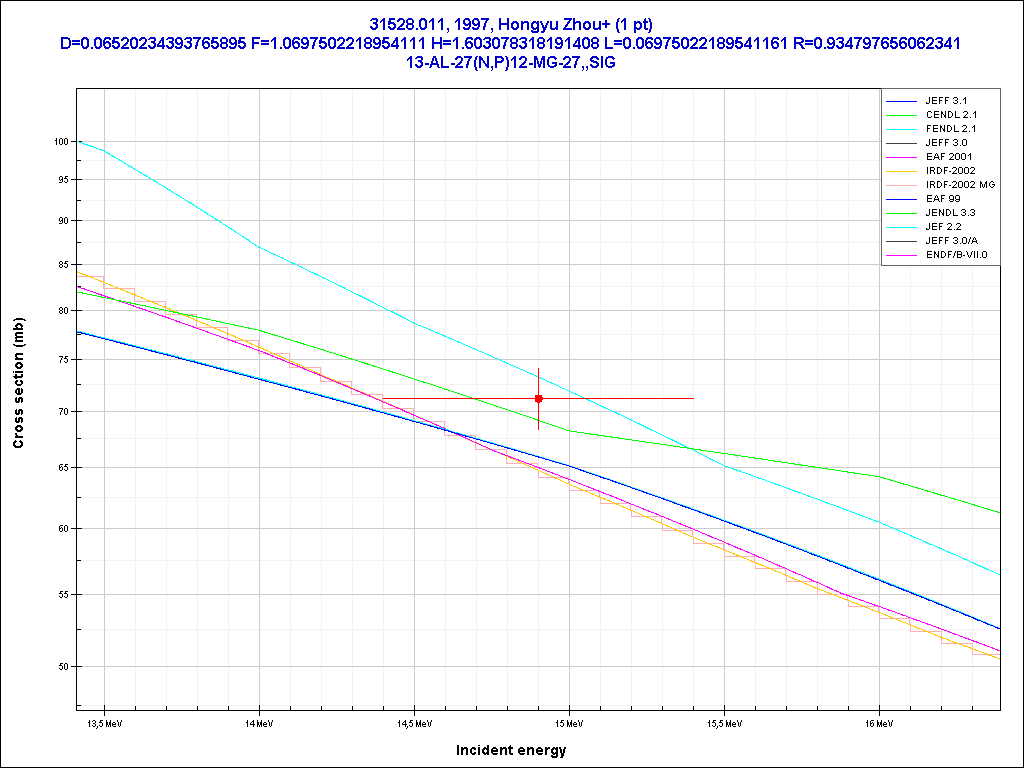Click the FENDL 2.1 legend label
The image size is (1024, 768).
pyautogui.click(x=951, y=129)
